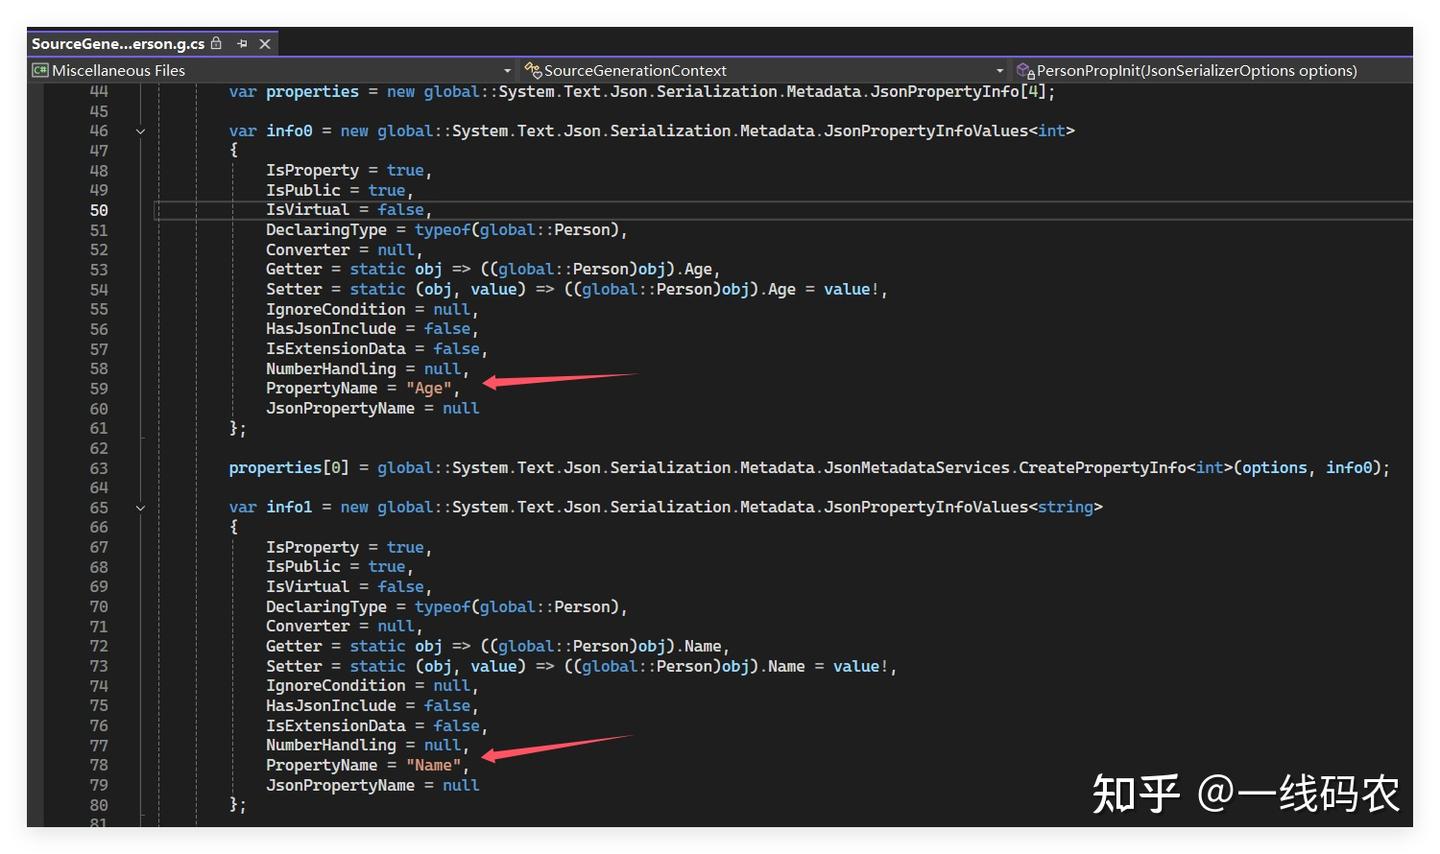Pin the SourceGene...erson.g.cs tab
This screenshot has height=854, width=1440.
pyautogui.click(x=242, y=44)
